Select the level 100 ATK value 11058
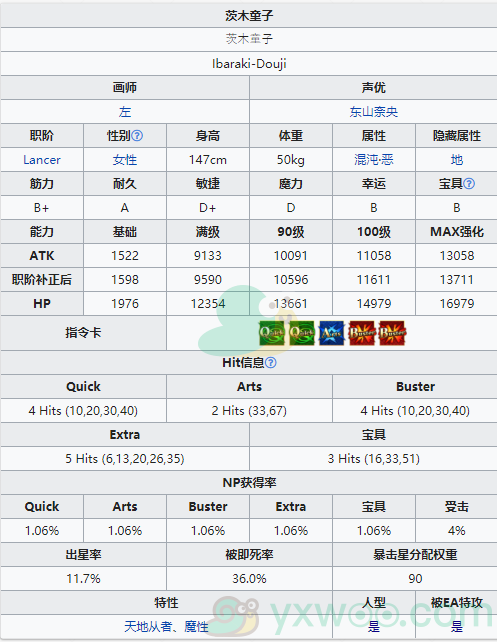This screenshot has width=497, height=642. 374,255
